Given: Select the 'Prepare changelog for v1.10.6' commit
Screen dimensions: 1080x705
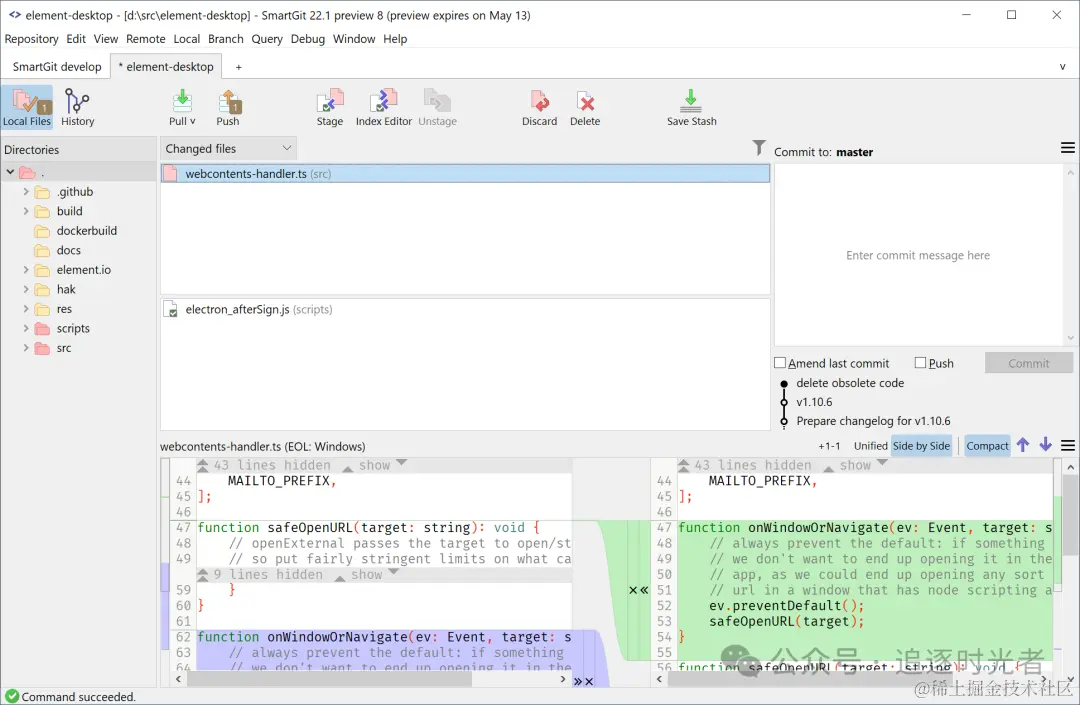Looking at the screenshot, I should click(873, 421).
